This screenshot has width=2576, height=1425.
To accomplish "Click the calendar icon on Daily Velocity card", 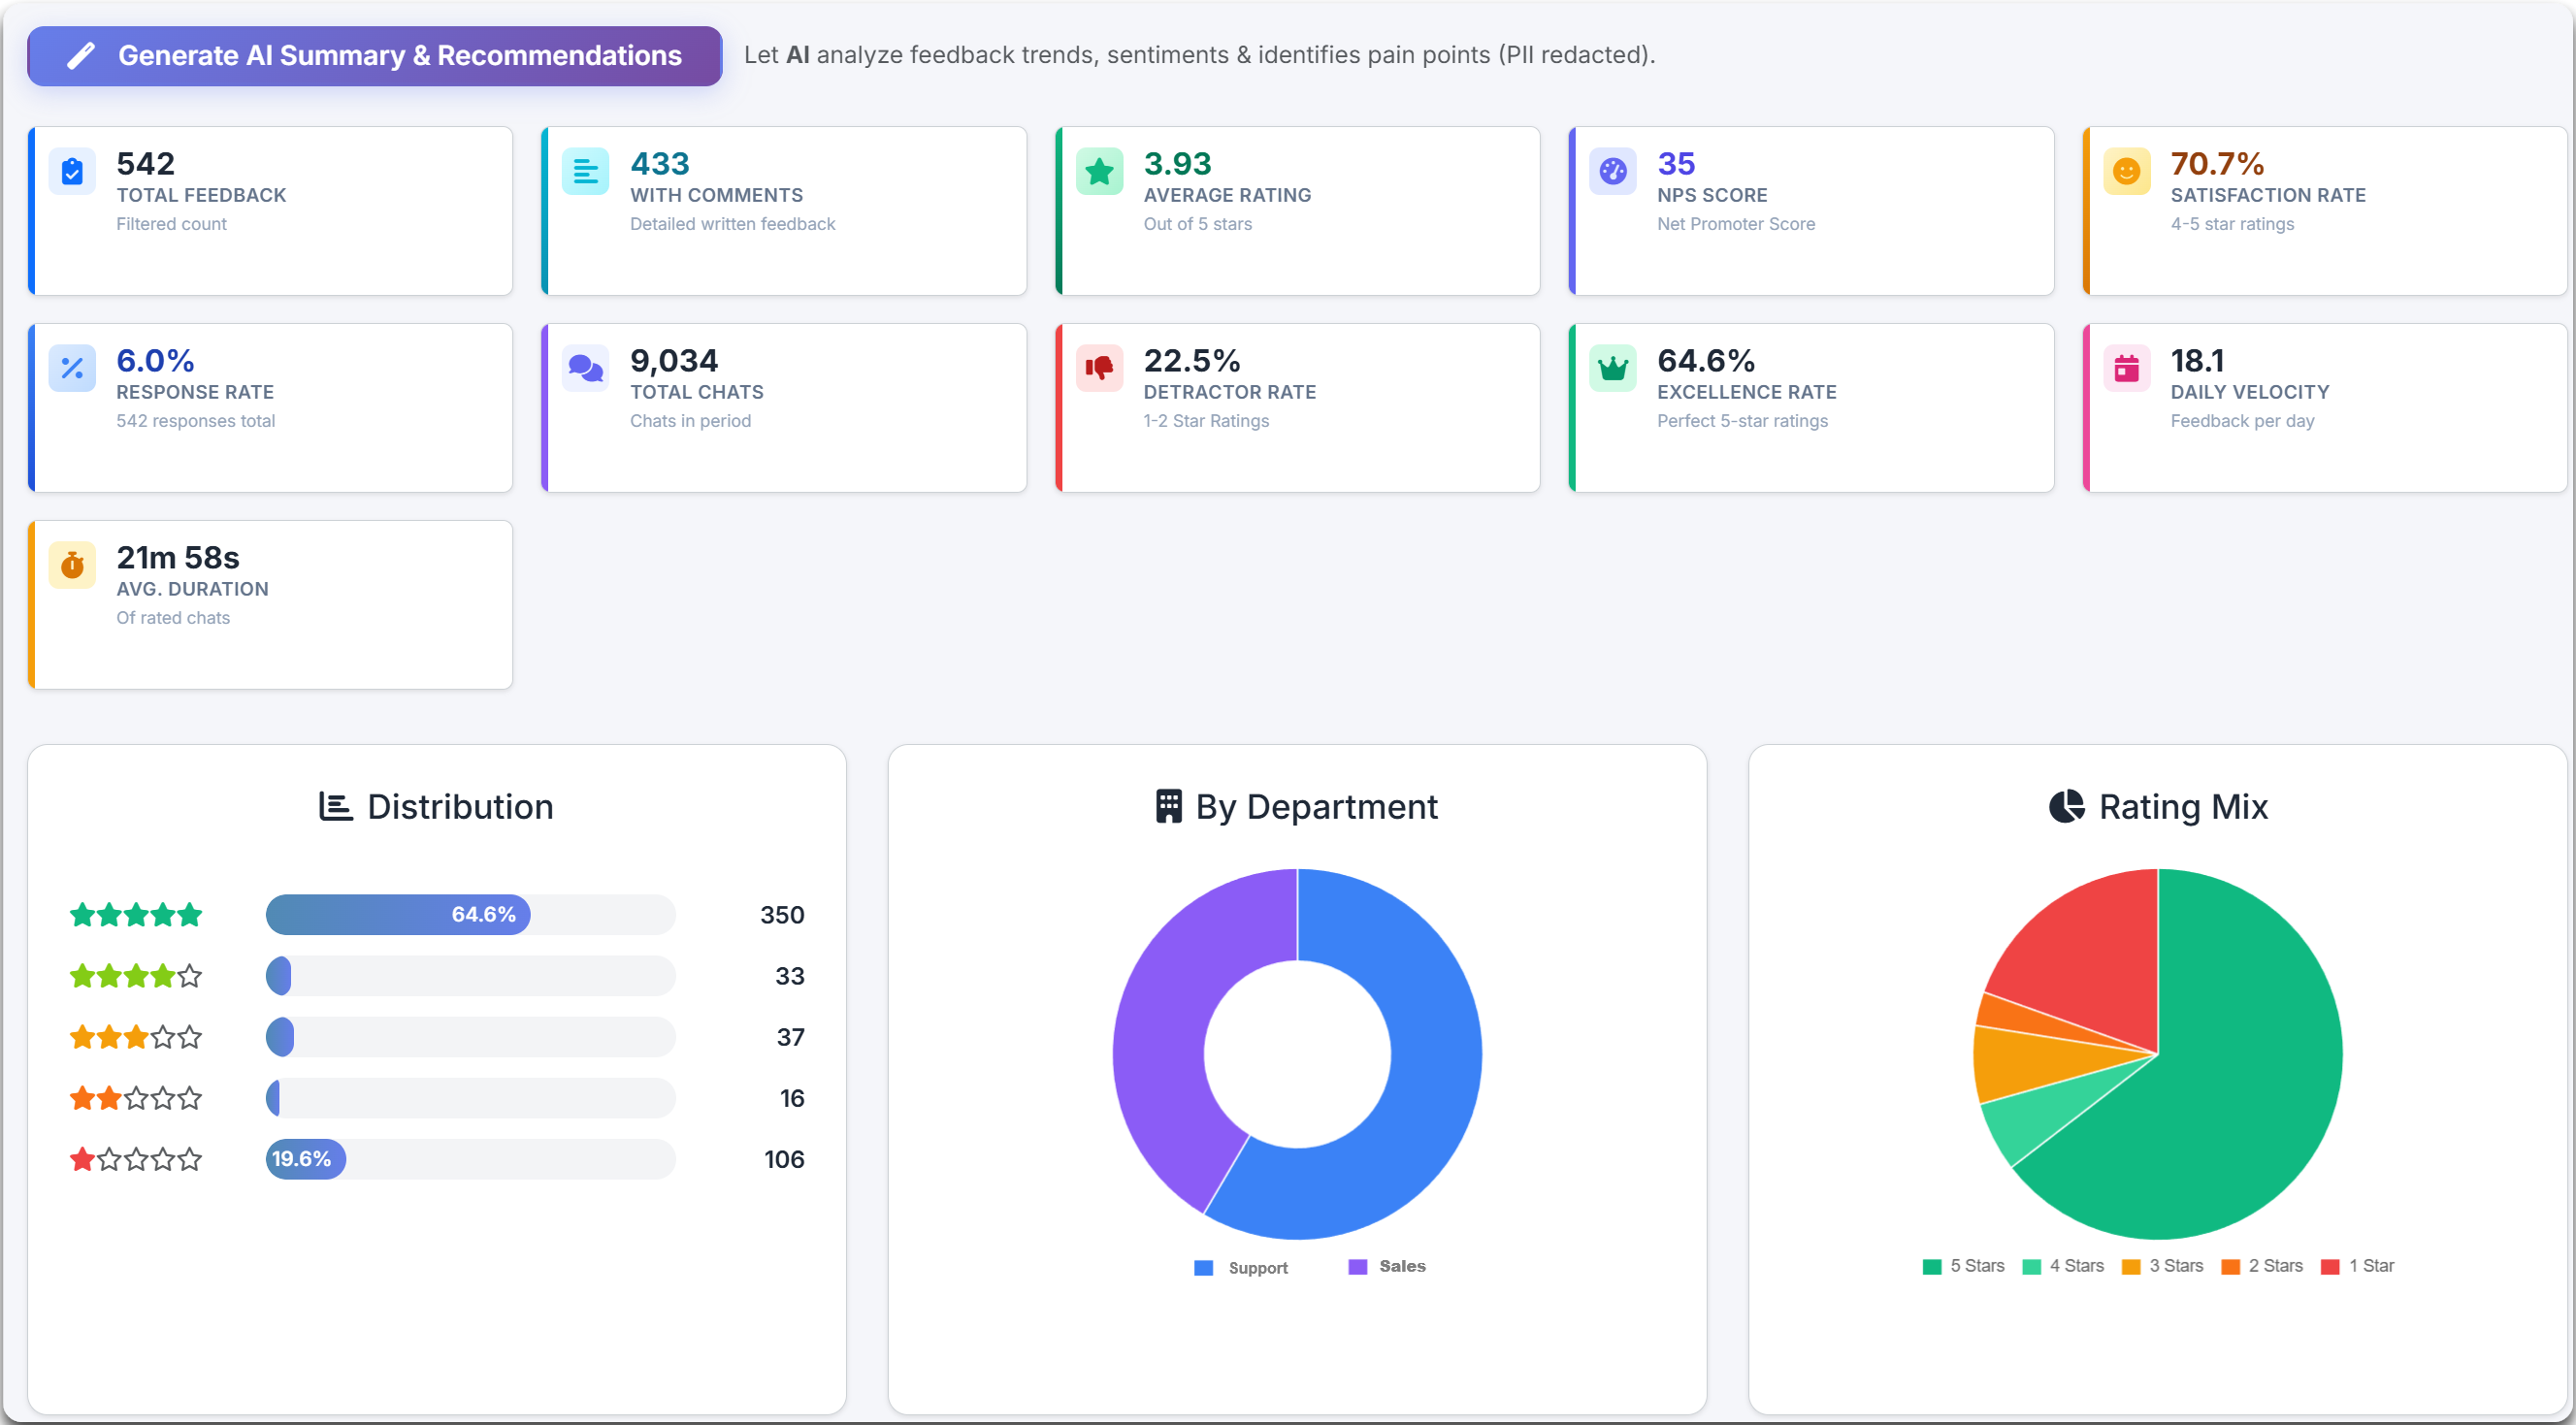I will [x=2128, y=368].
